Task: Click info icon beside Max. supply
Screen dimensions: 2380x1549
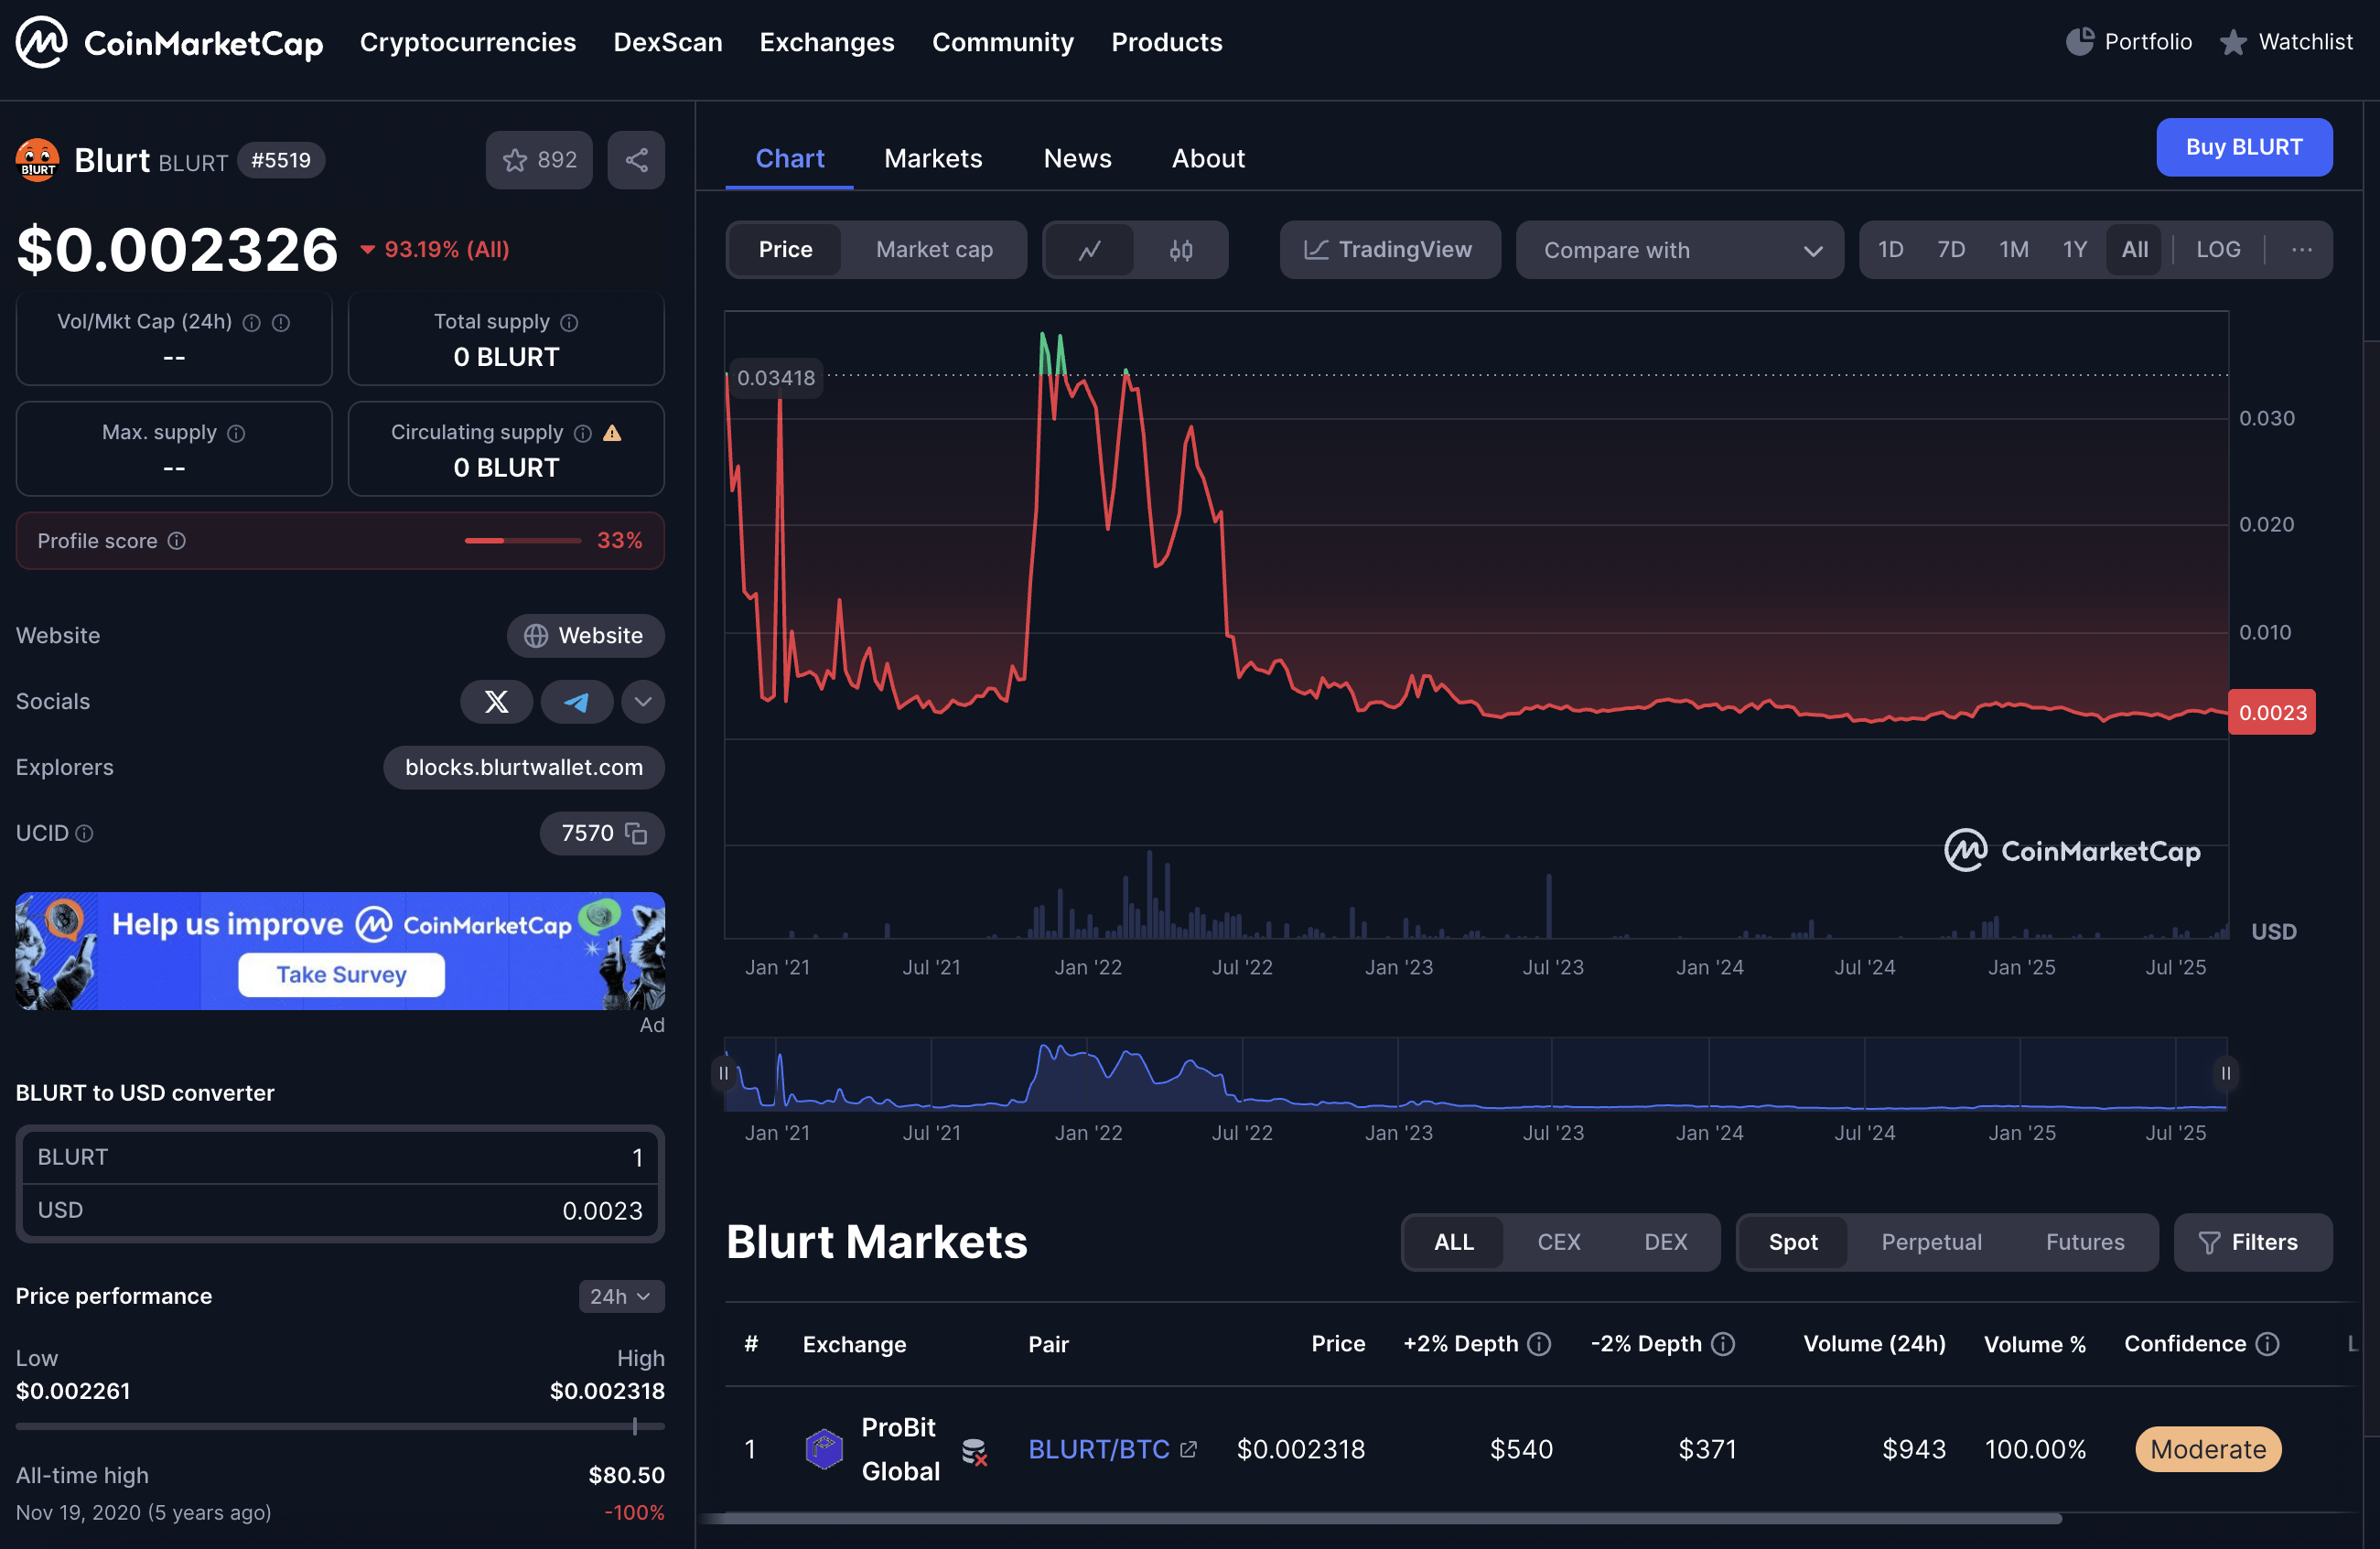Action: click(x=236, y=433)
